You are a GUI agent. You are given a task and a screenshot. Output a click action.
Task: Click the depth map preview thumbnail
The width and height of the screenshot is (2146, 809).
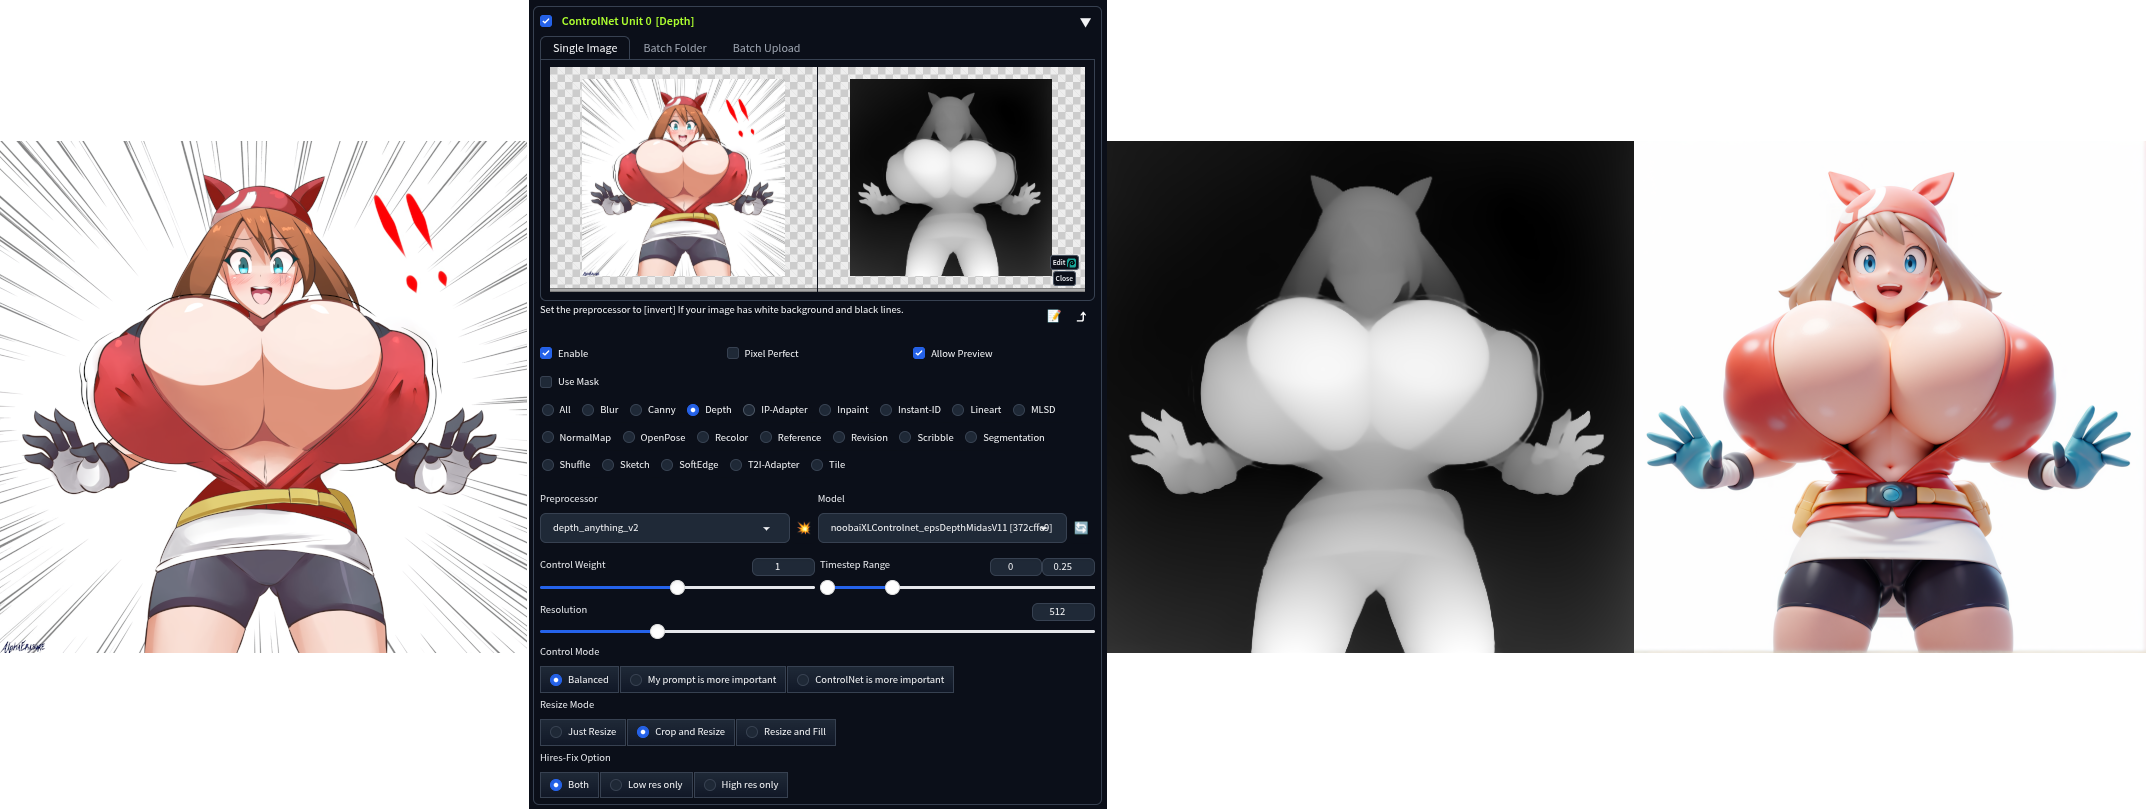tap(951, 178)
